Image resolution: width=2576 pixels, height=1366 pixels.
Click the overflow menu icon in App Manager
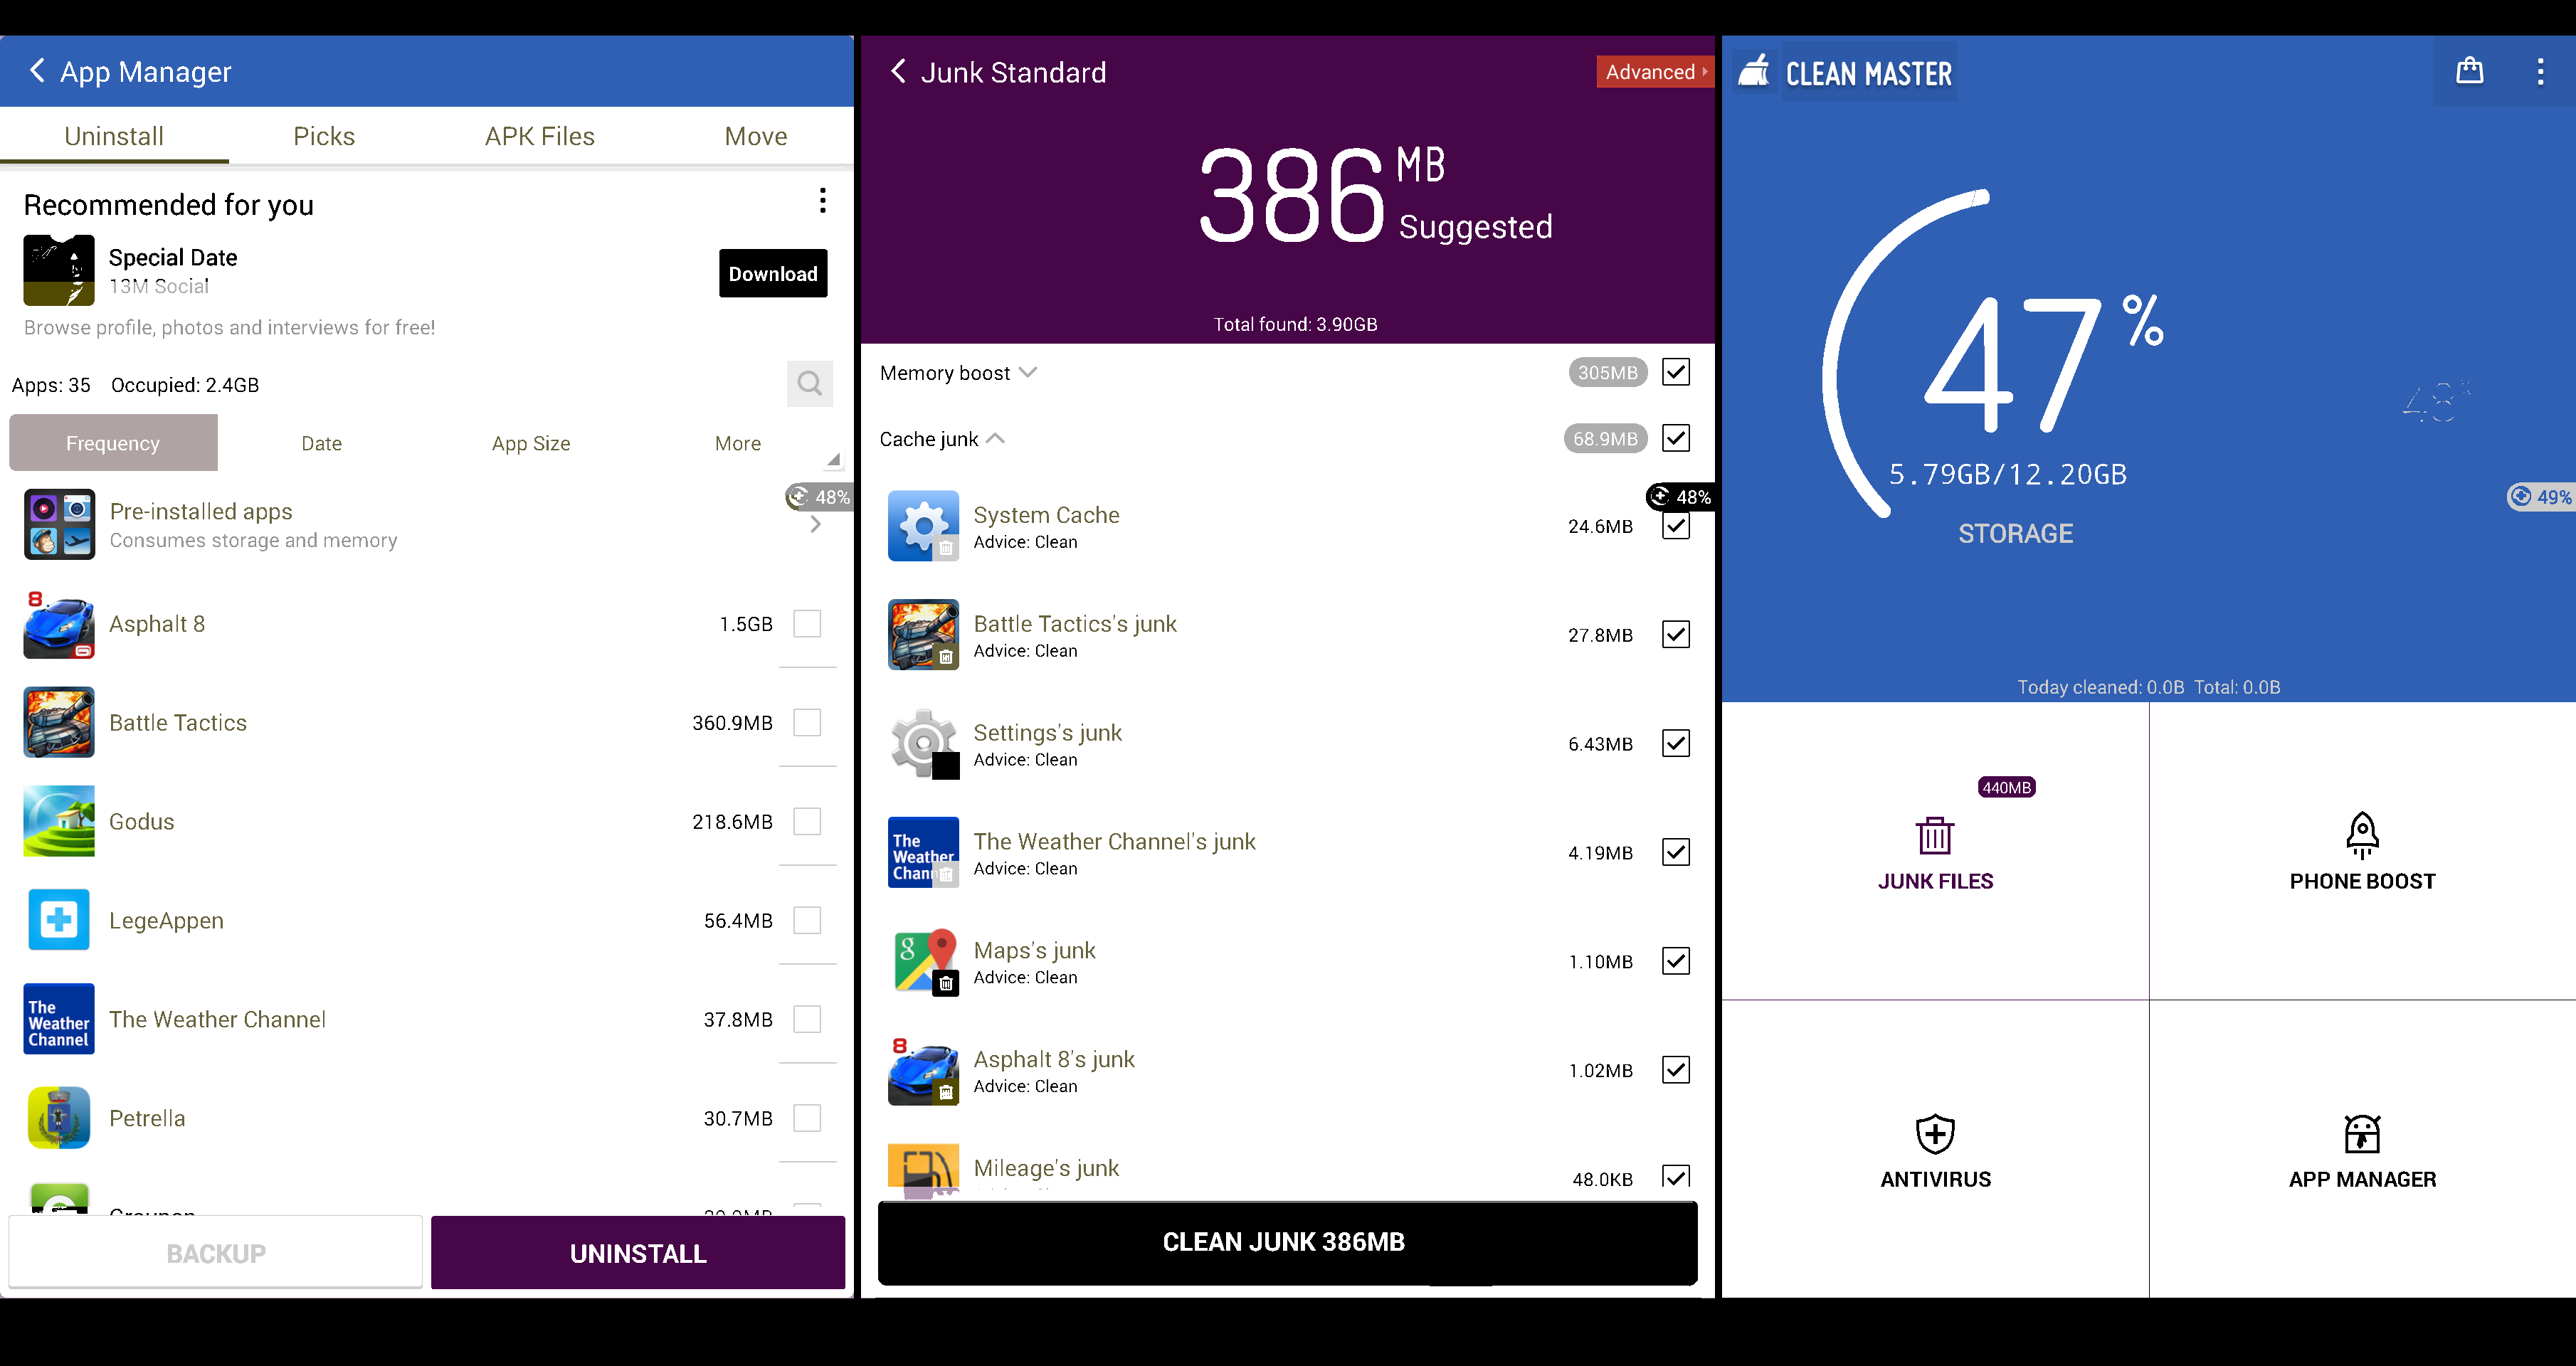[x=823, y=201]
